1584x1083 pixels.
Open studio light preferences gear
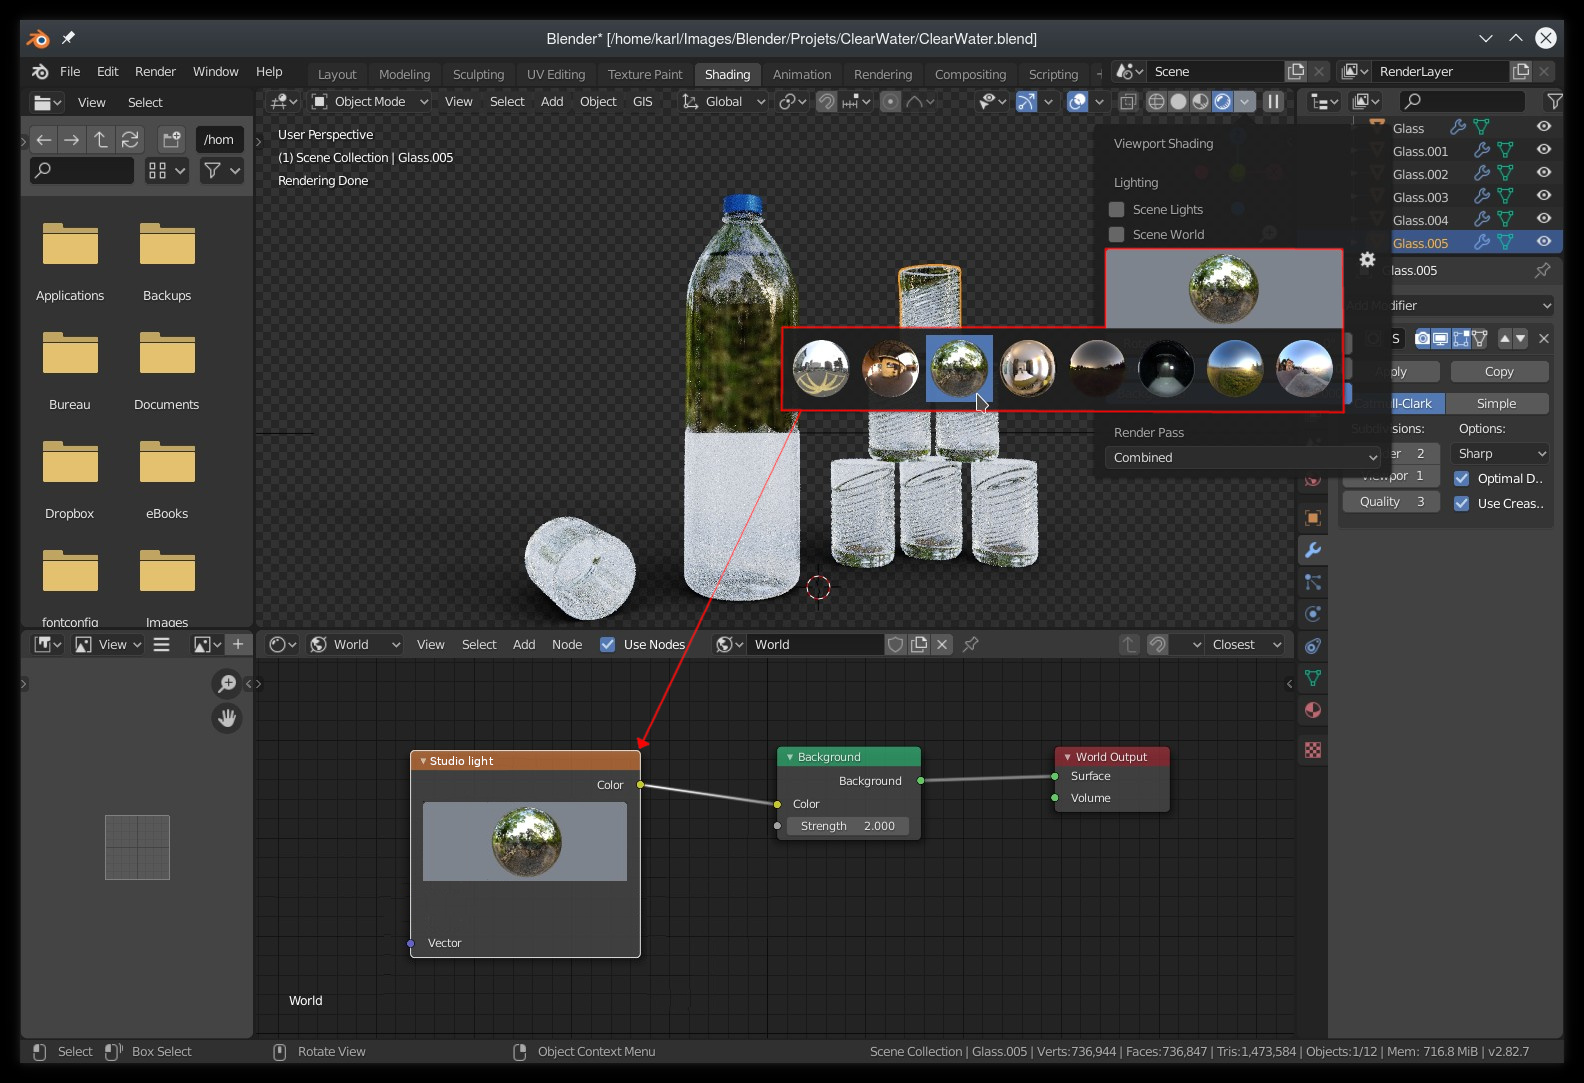(1367, 260)
